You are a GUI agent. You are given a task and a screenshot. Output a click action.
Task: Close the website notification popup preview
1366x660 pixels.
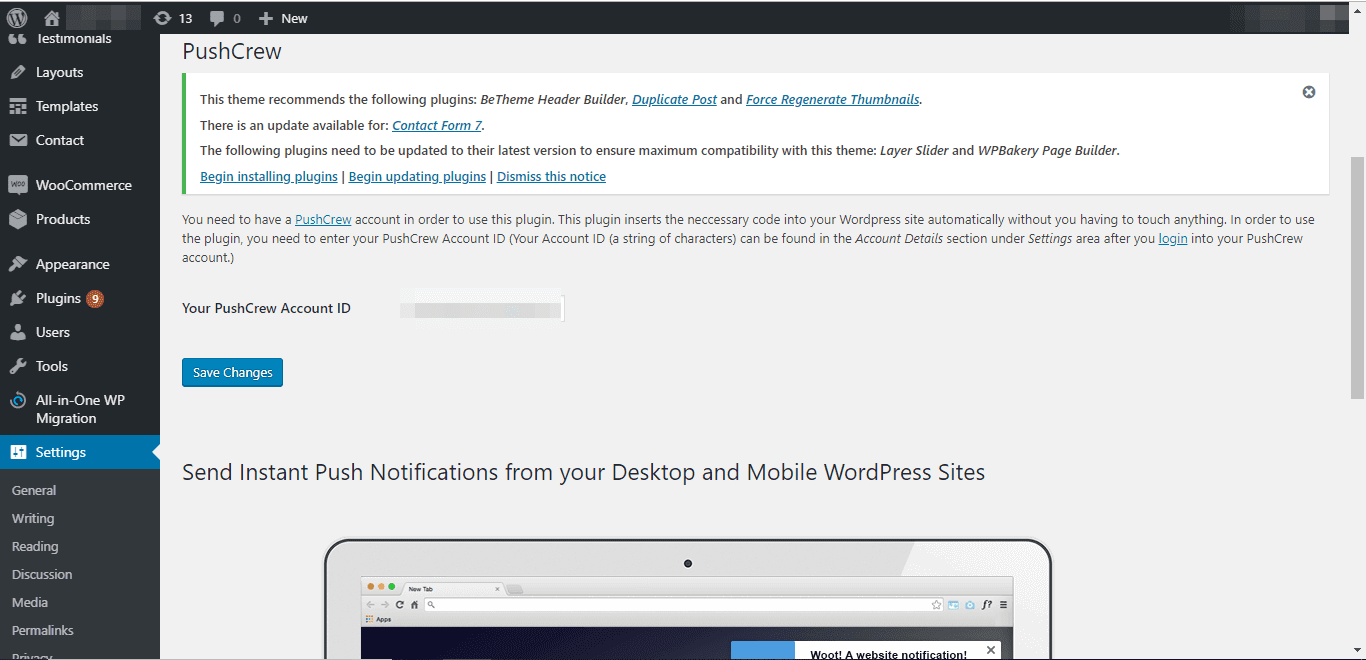(991, 650)
